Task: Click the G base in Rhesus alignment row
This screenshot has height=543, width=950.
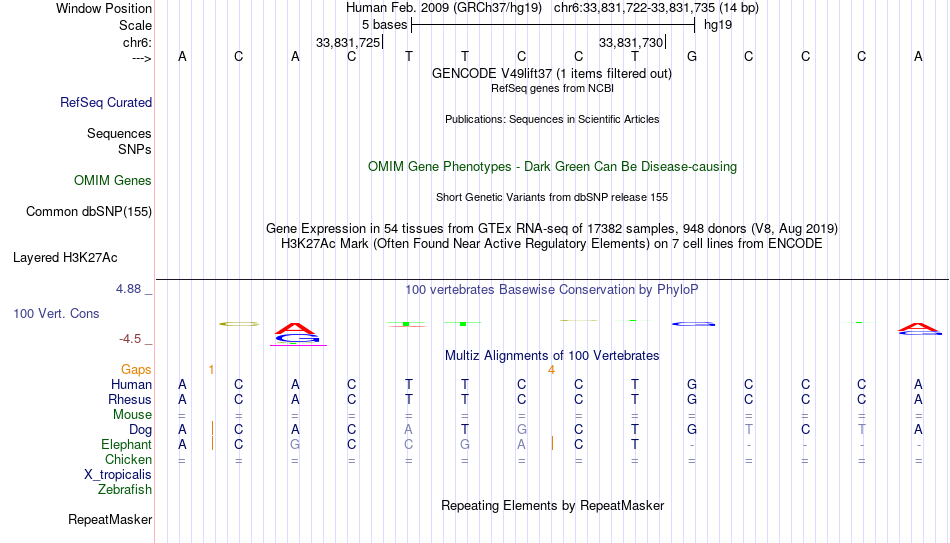Action: point(692,399)
